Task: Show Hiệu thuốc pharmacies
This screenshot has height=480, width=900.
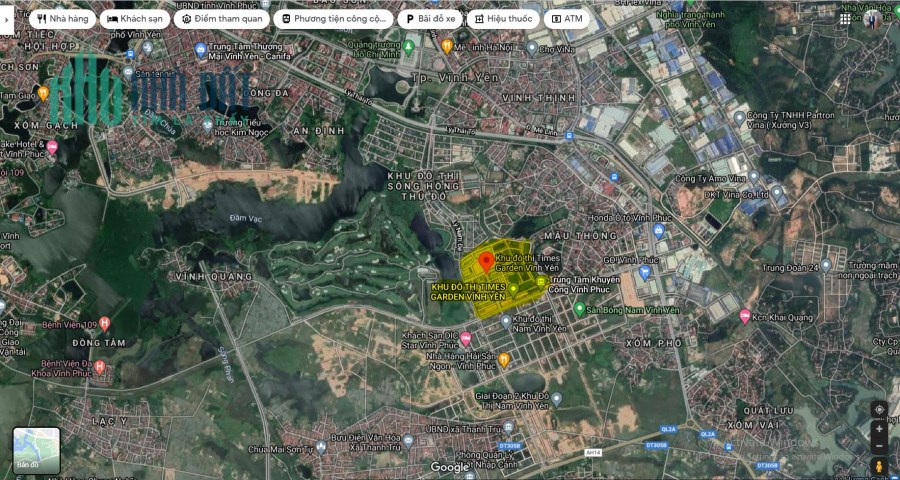Action: [x=503, y=19]
